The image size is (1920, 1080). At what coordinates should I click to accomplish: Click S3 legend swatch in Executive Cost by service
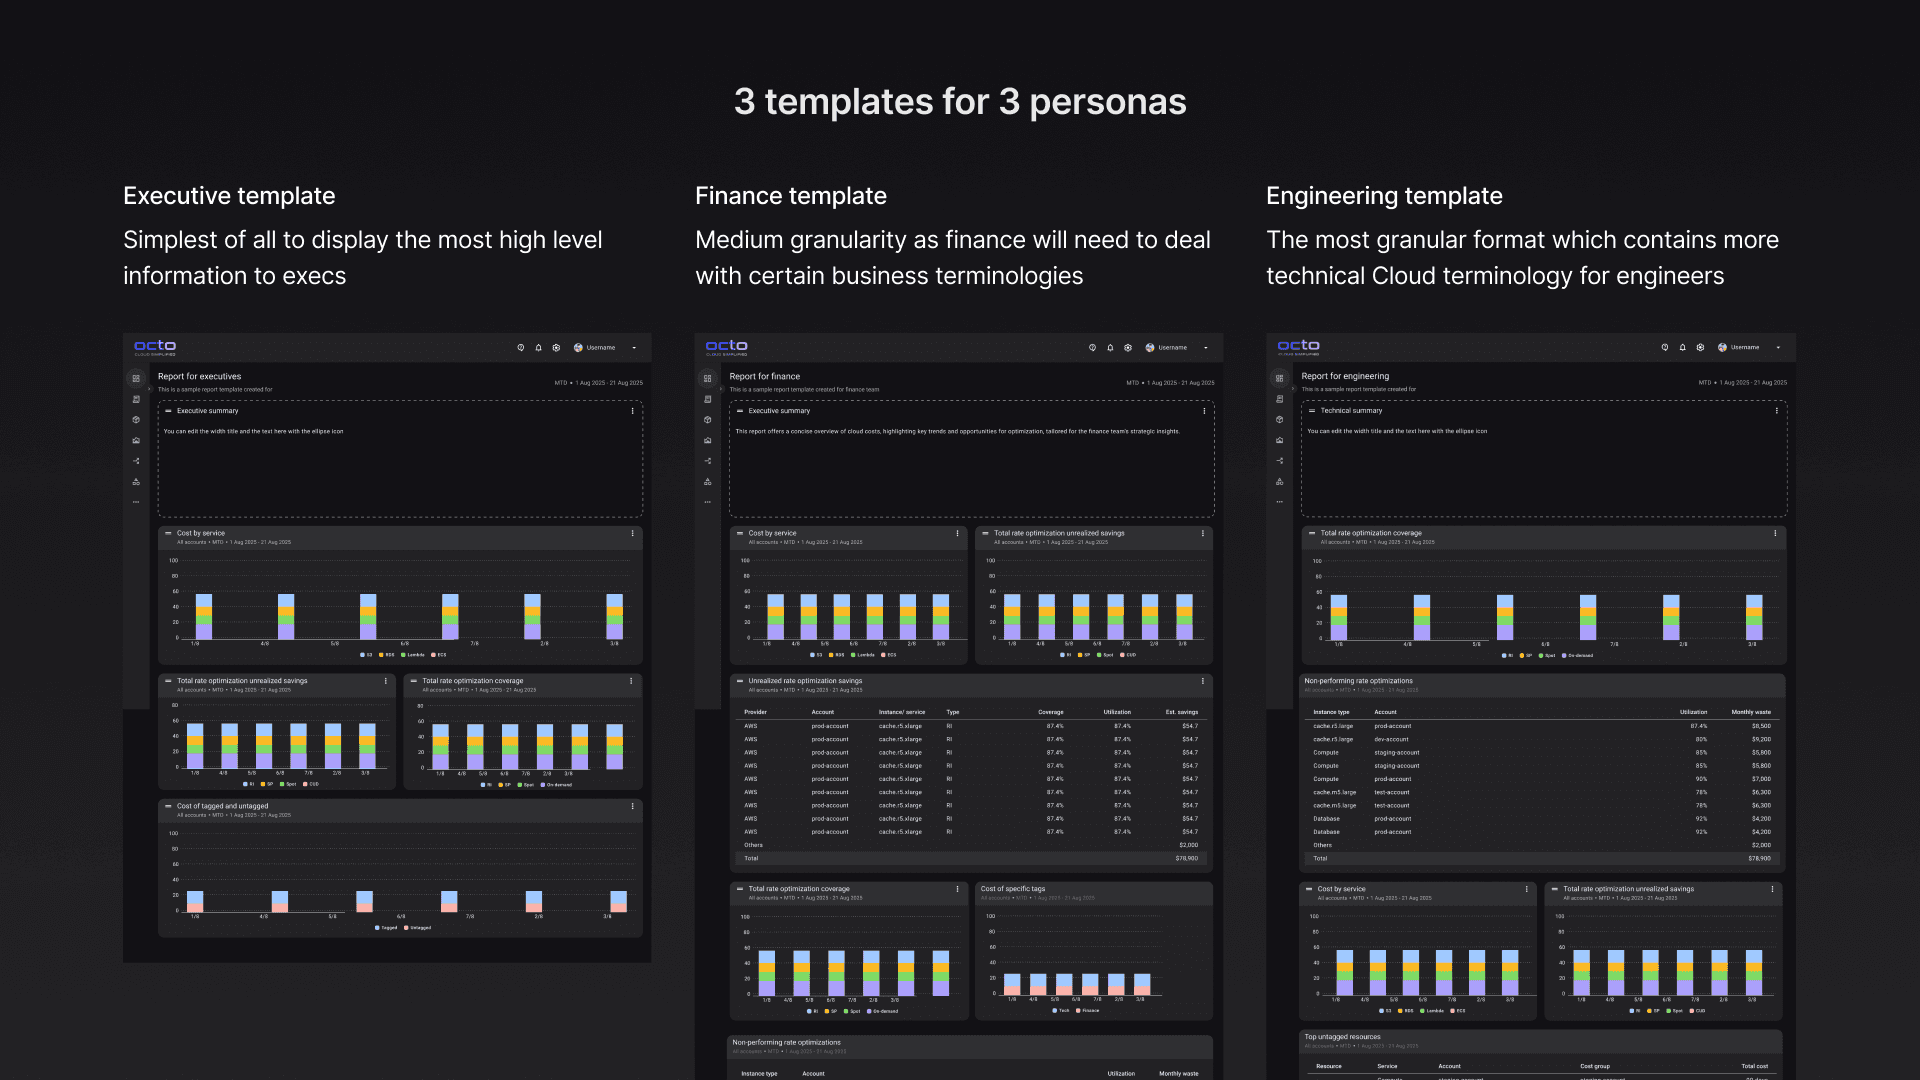point(362,655)
